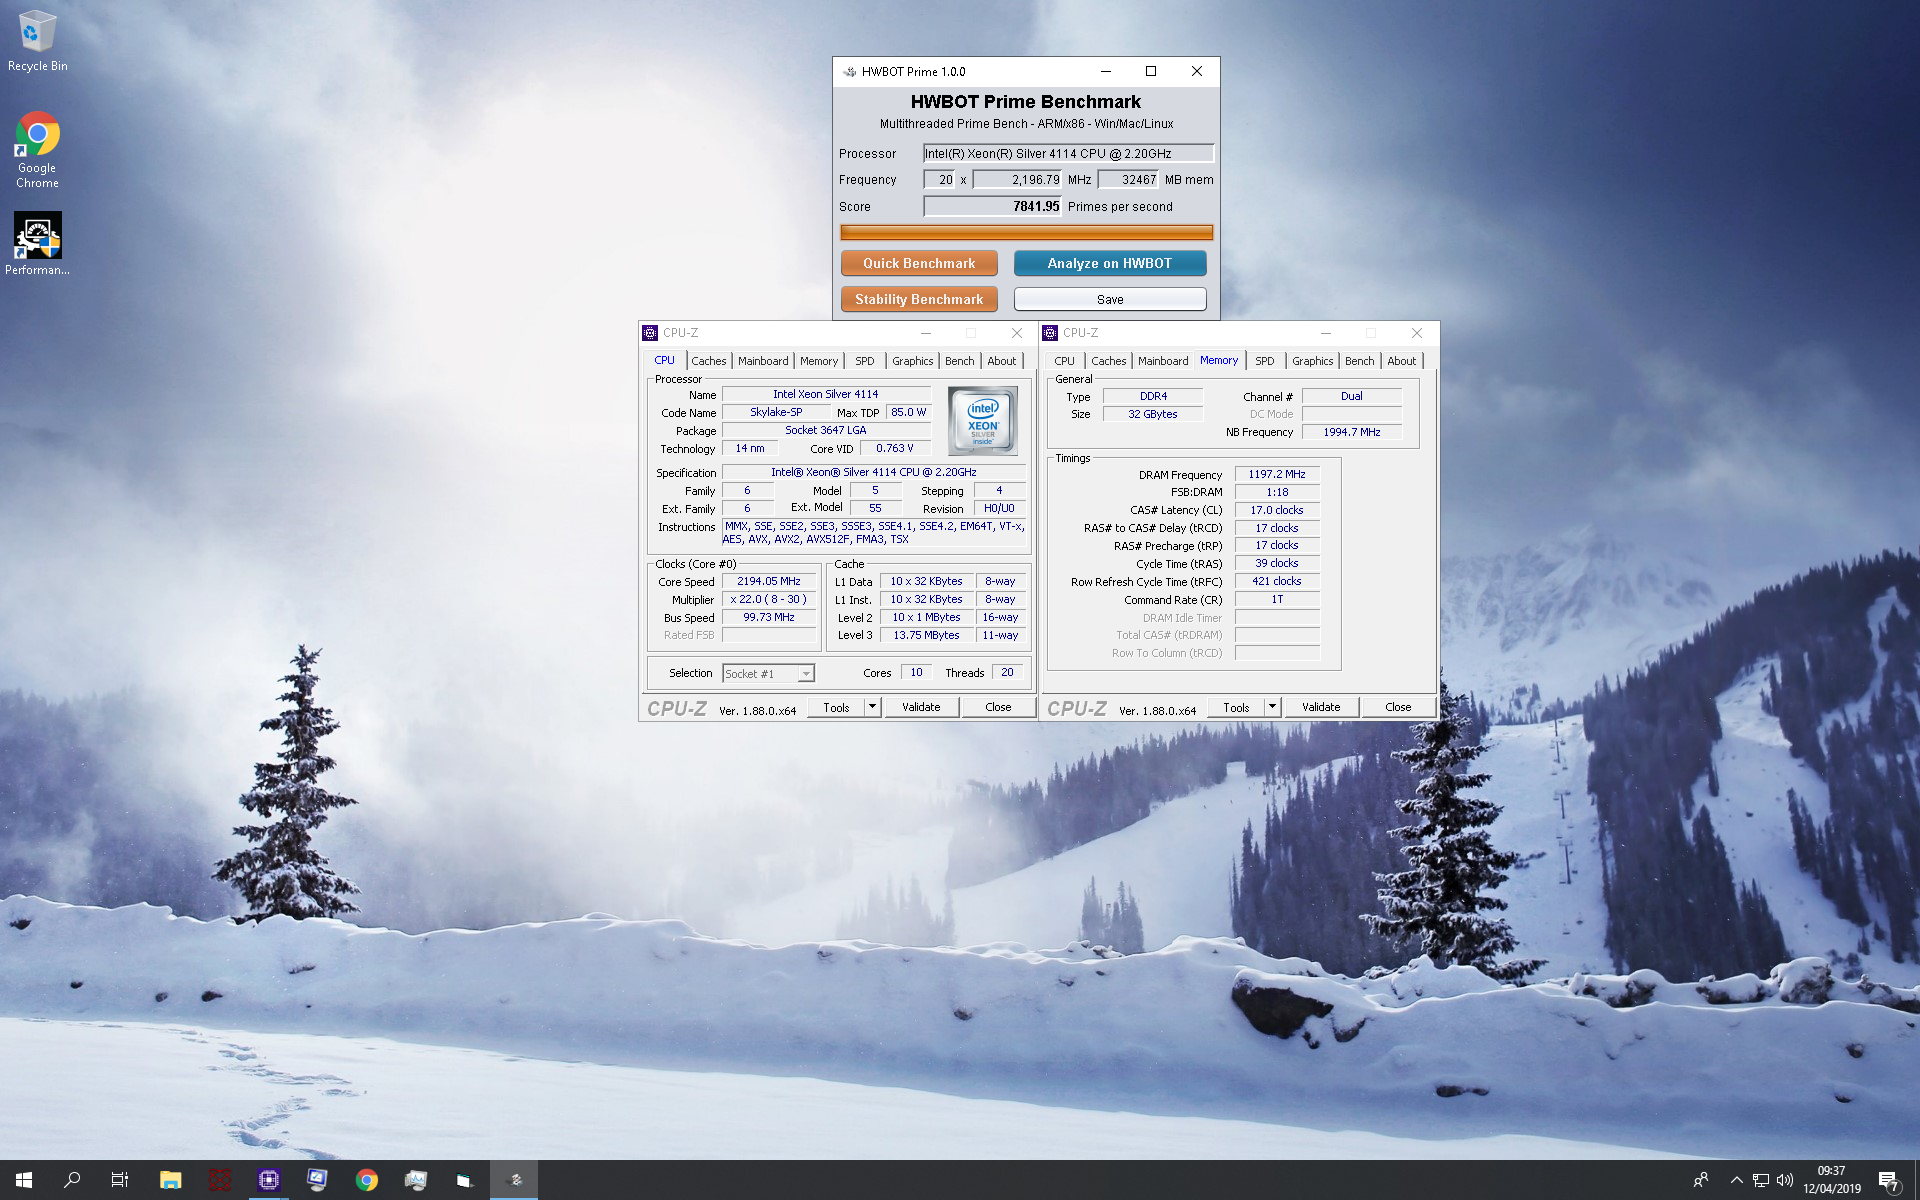Expand Tools dropdown arrow in right CPU-Z
Viewport: 1920px width, 1200px height.
pos(1272,707)
